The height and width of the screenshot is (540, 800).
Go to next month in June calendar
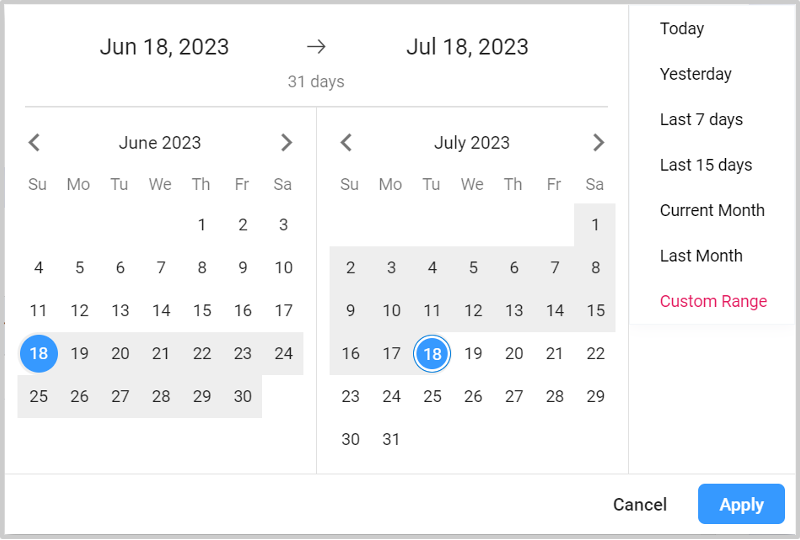point(286,143)
